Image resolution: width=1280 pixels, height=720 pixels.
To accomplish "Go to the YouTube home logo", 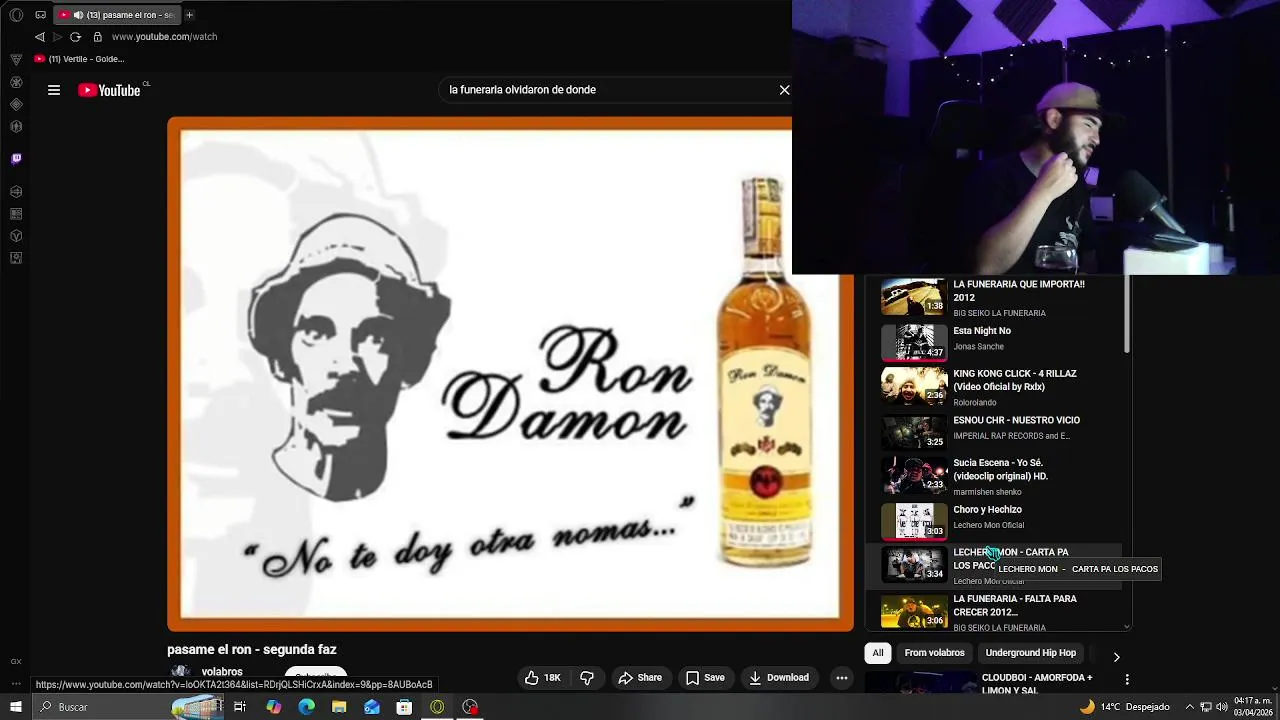I will click(110, 90).
